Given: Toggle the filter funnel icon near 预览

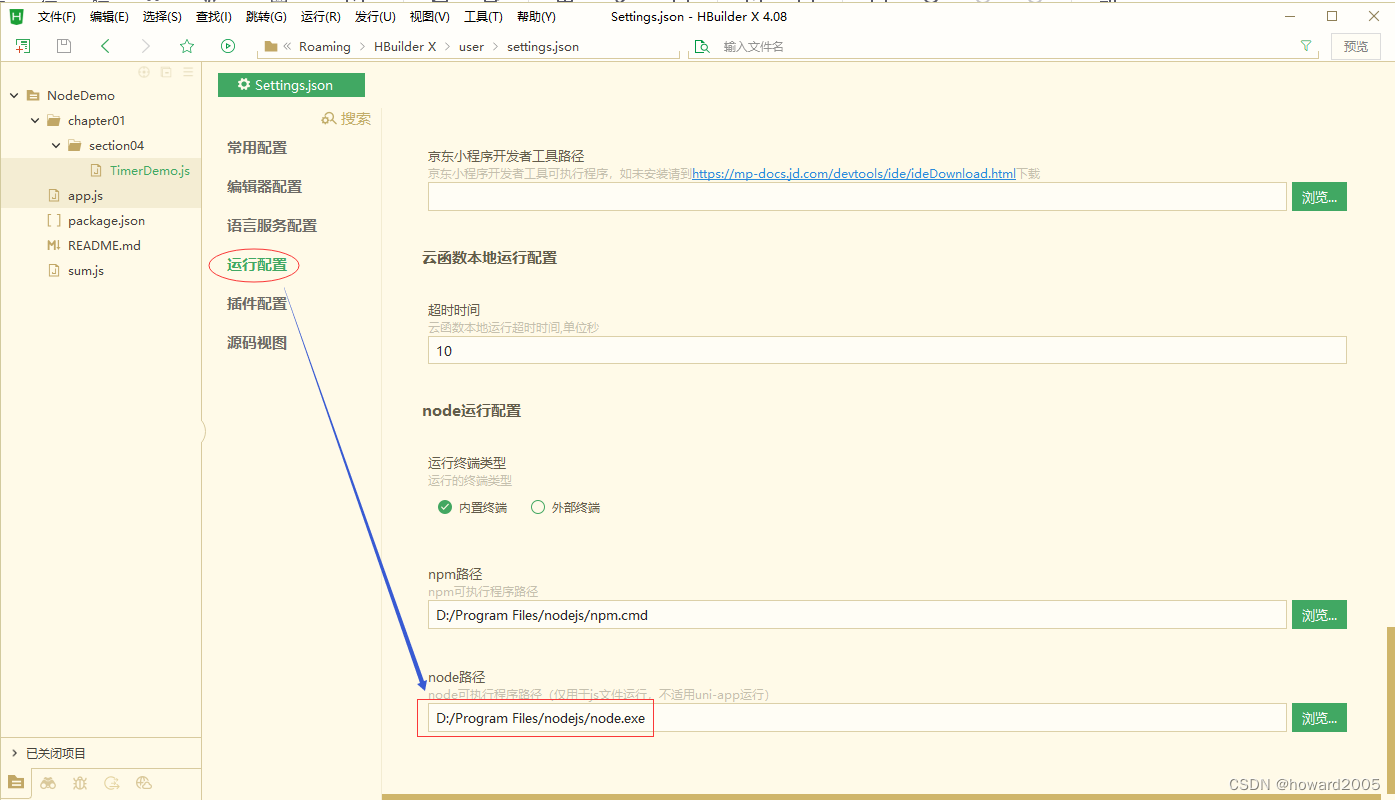Looking at the screenshot, I should click(1306, 45).
